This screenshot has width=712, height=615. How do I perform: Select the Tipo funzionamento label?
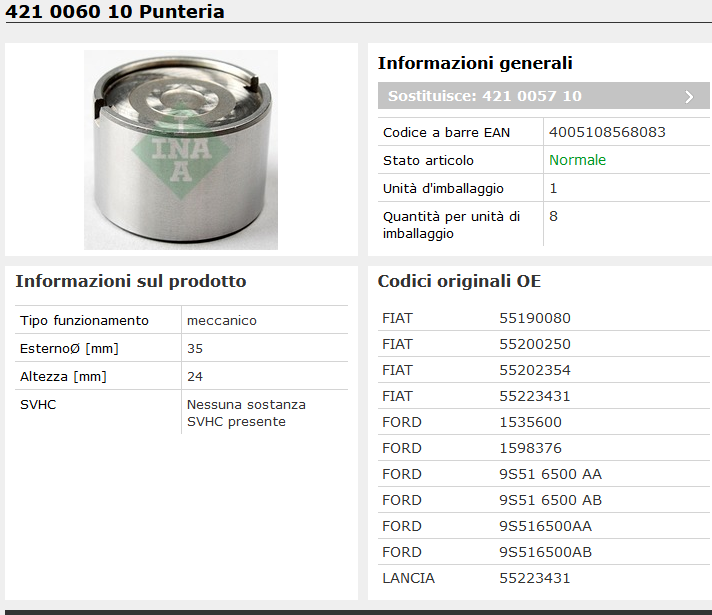pyautogui.click(x=84, y=321)
